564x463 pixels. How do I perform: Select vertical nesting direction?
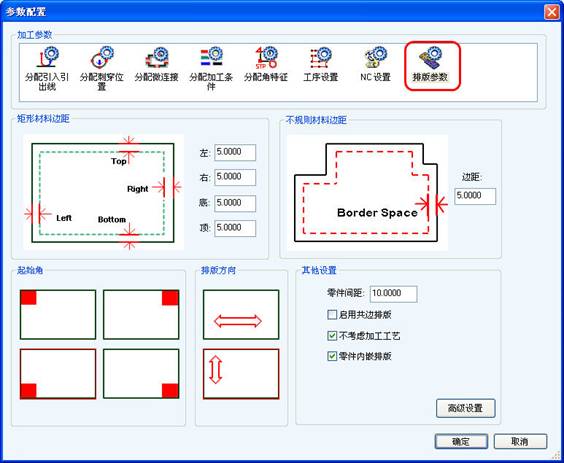(241, 374)
